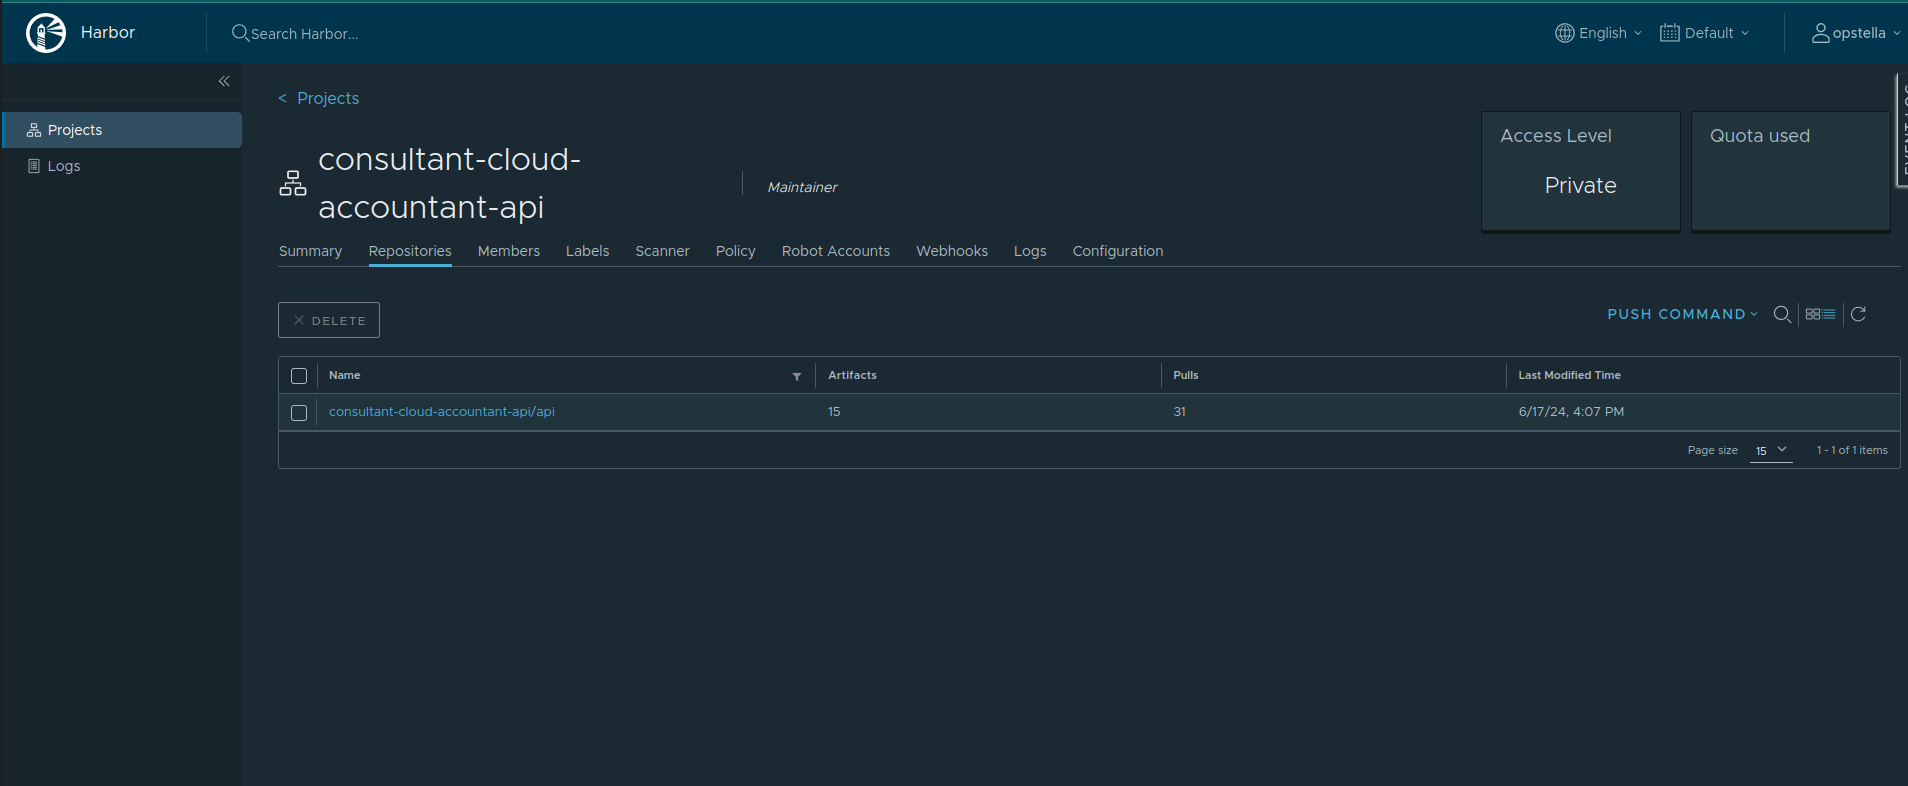Expand the PUSH COMMAND dropdown

1682,314
